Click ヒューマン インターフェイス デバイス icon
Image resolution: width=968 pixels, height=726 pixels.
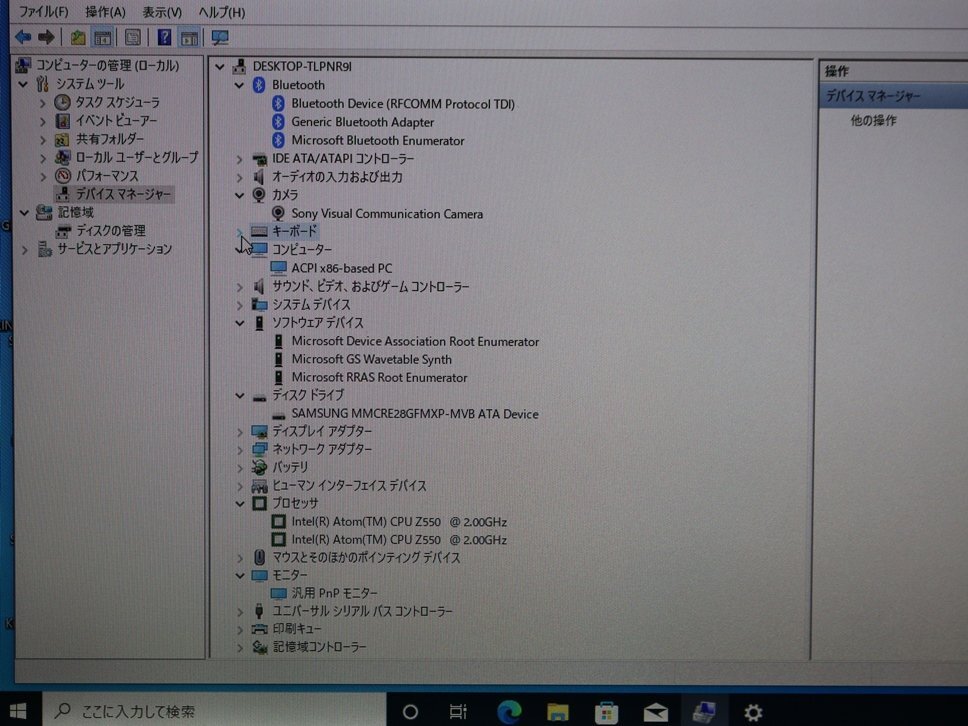pos(259,486)
